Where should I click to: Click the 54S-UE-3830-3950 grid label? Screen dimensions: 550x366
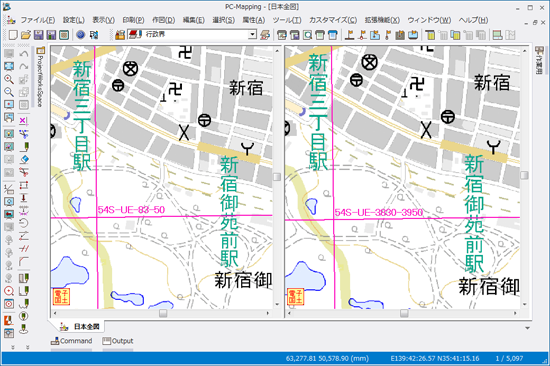[x=378, y=212]
